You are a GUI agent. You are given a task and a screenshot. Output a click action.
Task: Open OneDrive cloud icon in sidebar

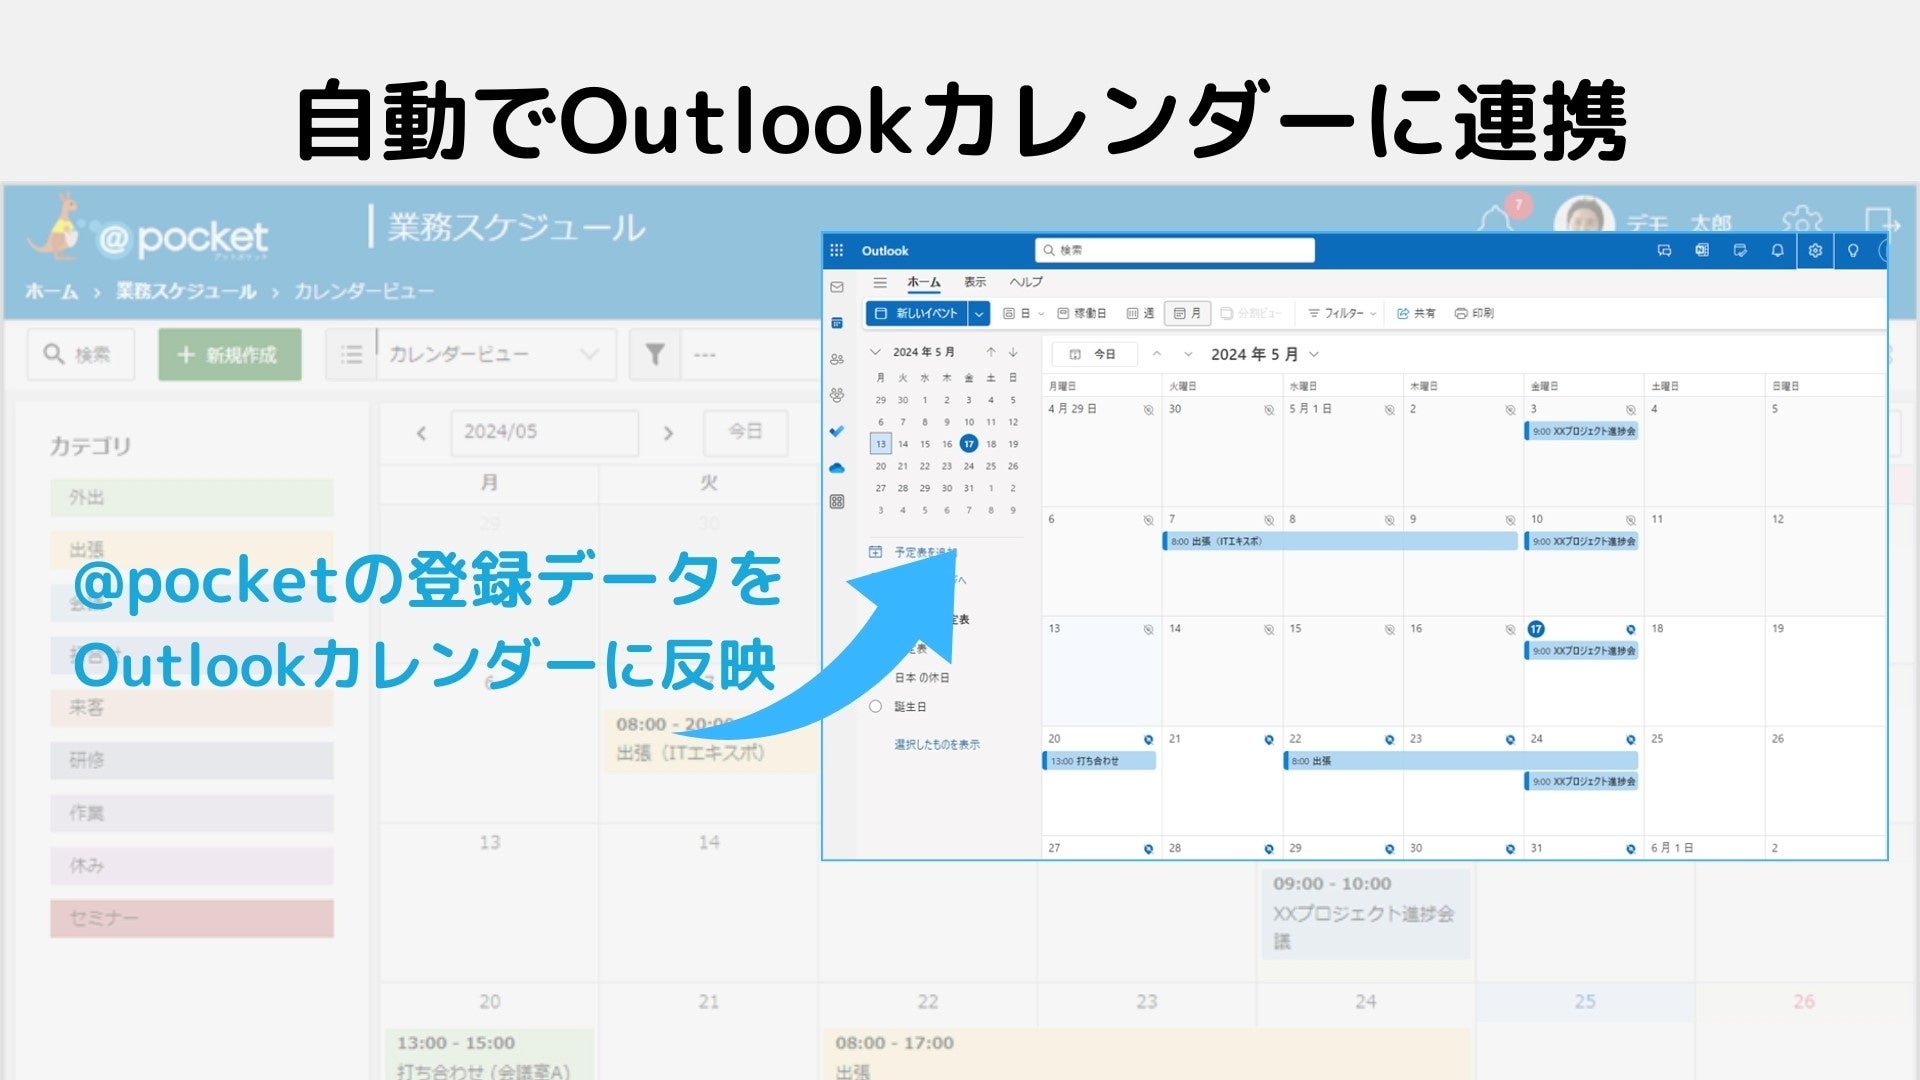pyautogui.click(x=837, y=467)
